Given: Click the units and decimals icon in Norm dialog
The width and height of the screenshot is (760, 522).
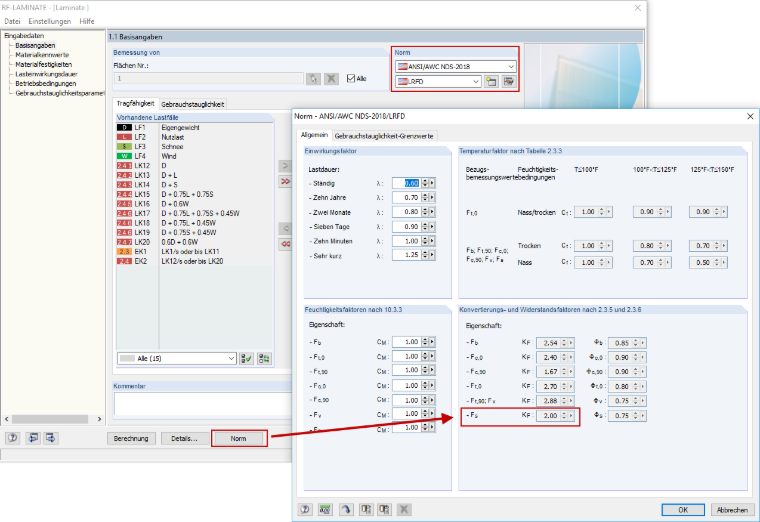Looking at the screenshot, I should coord(325,509).
